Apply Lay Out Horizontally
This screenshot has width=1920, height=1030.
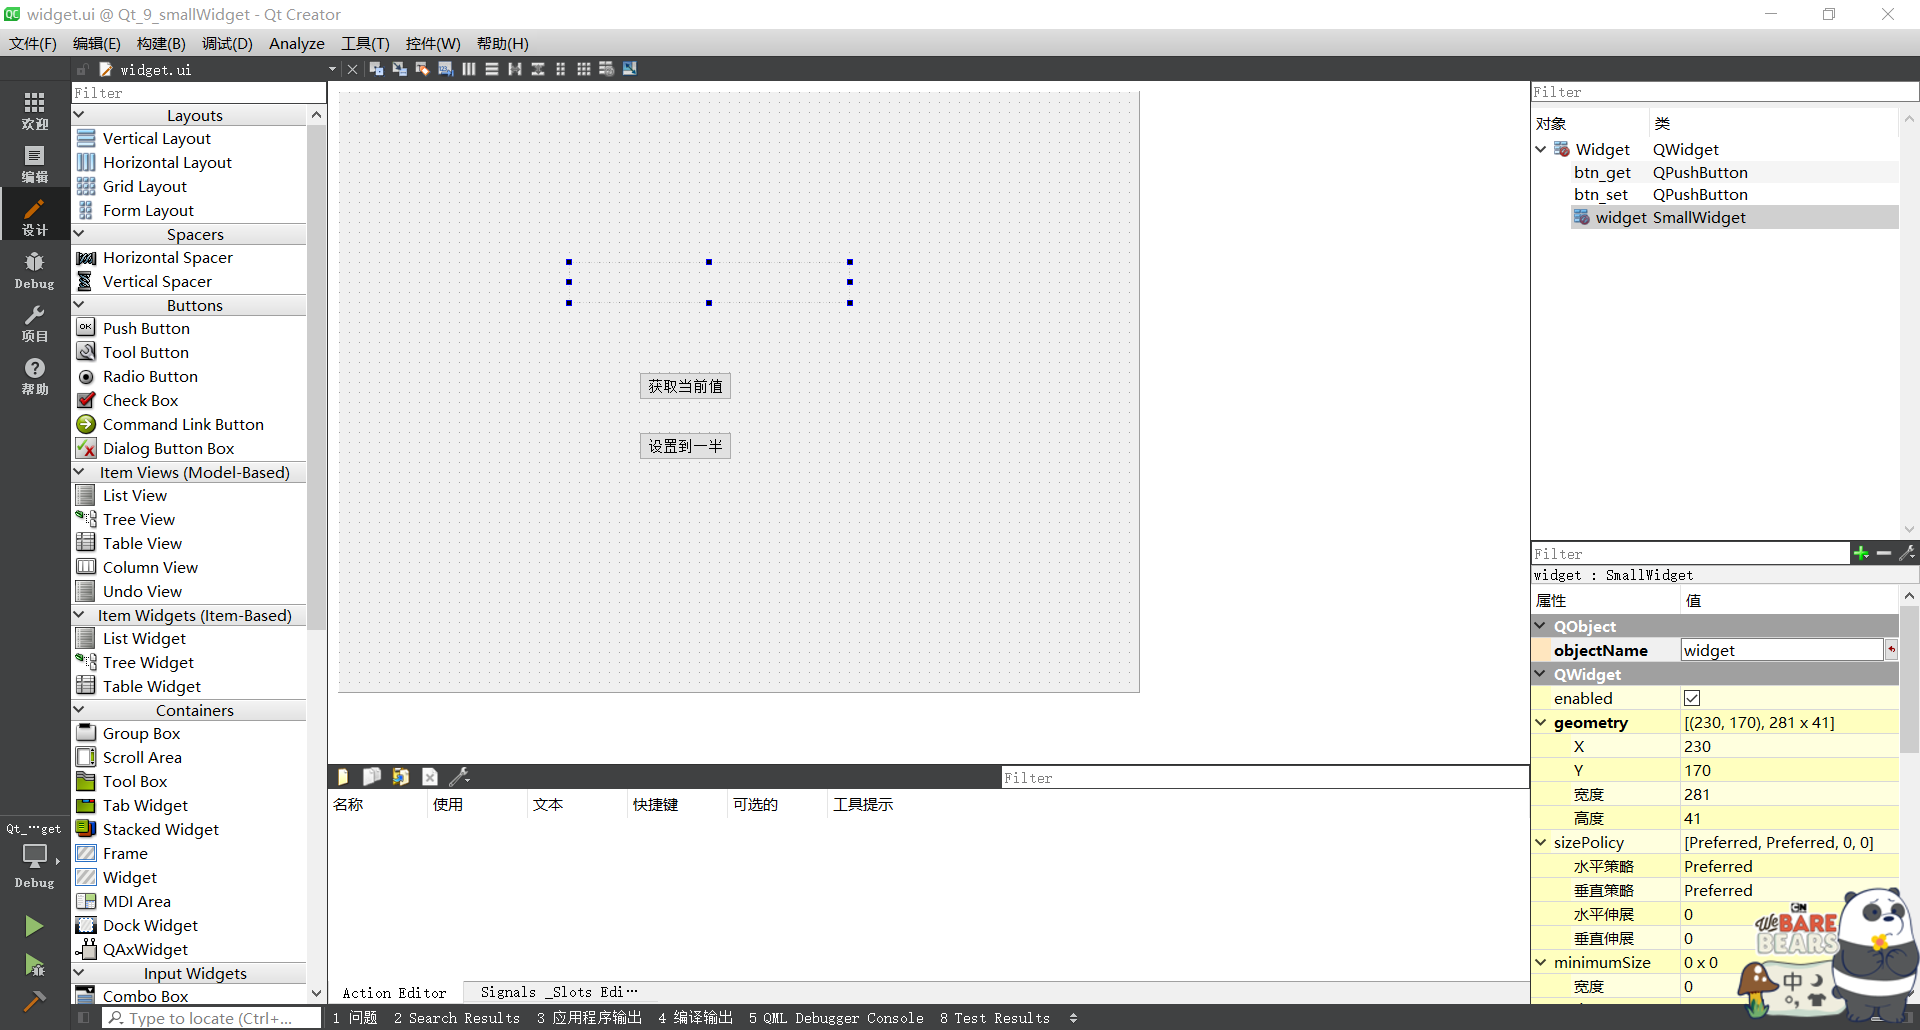(468, 69)
